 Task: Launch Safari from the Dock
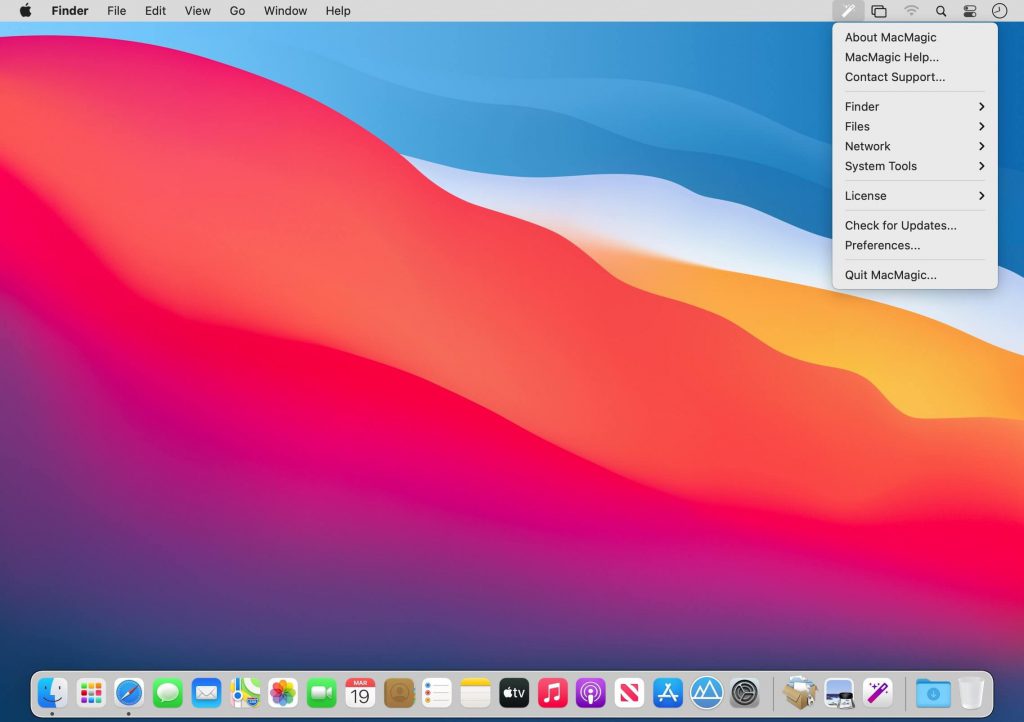pos(128,691)
